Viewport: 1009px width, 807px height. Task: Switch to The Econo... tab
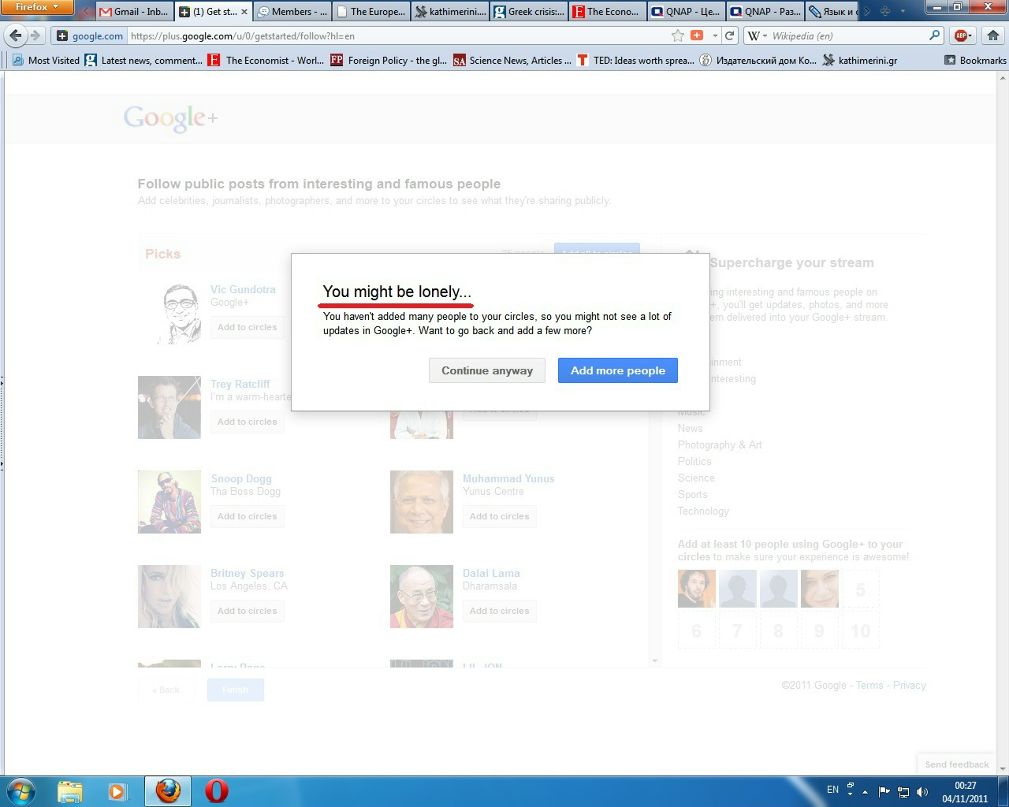click(607, 12)
